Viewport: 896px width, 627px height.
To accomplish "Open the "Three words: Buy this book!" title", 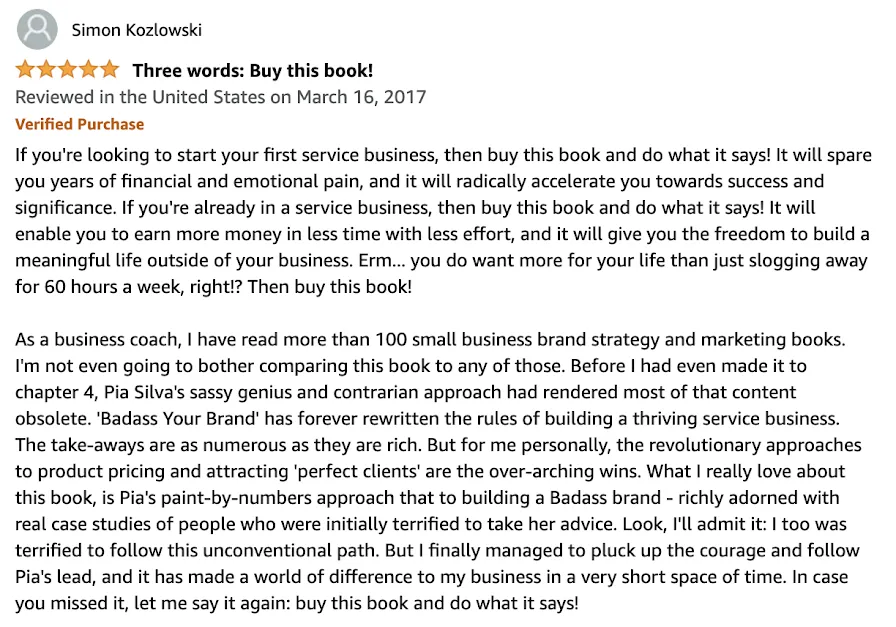I will tap(252, 71).
